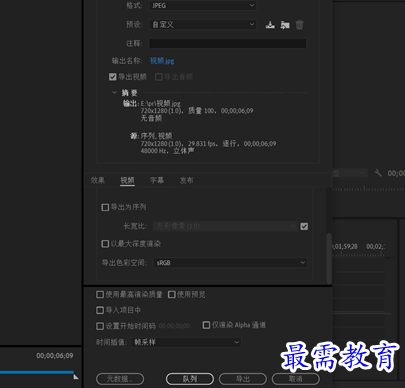Click the delete preset trash icon

coord(299,25)
